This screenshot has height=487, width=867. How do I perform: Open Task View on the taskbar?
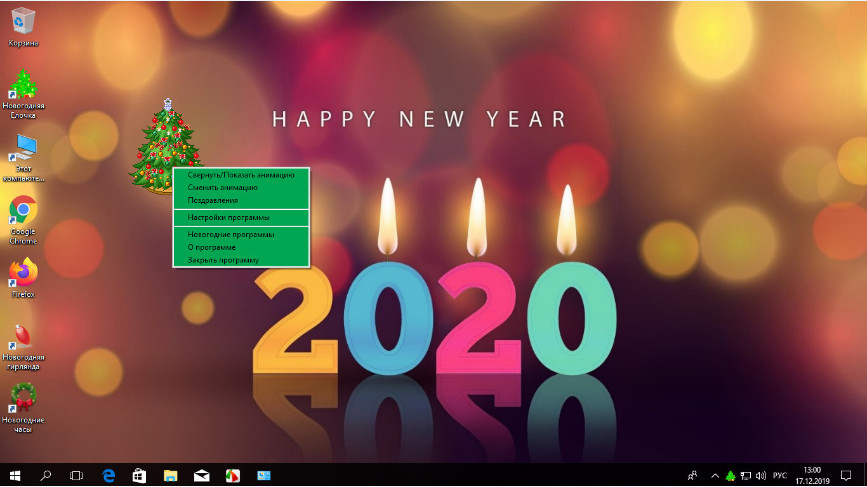76,475
